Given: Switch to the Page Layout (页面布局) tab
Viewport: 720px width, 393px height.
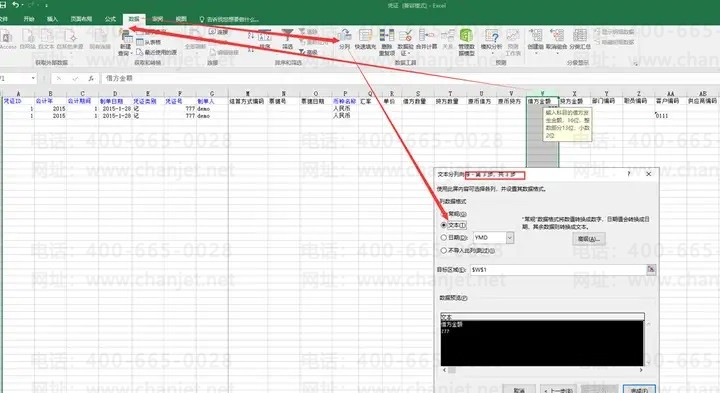Looking at the screenshot, I should [x=81, y=19].
